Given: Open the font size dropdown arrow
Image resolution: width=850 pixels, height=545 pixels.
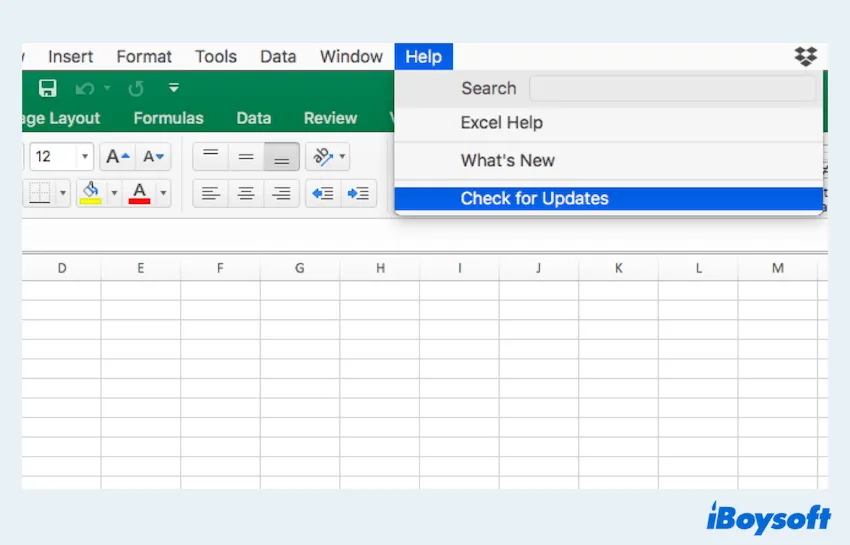Looking at the screenshot, I should [85, 157].
